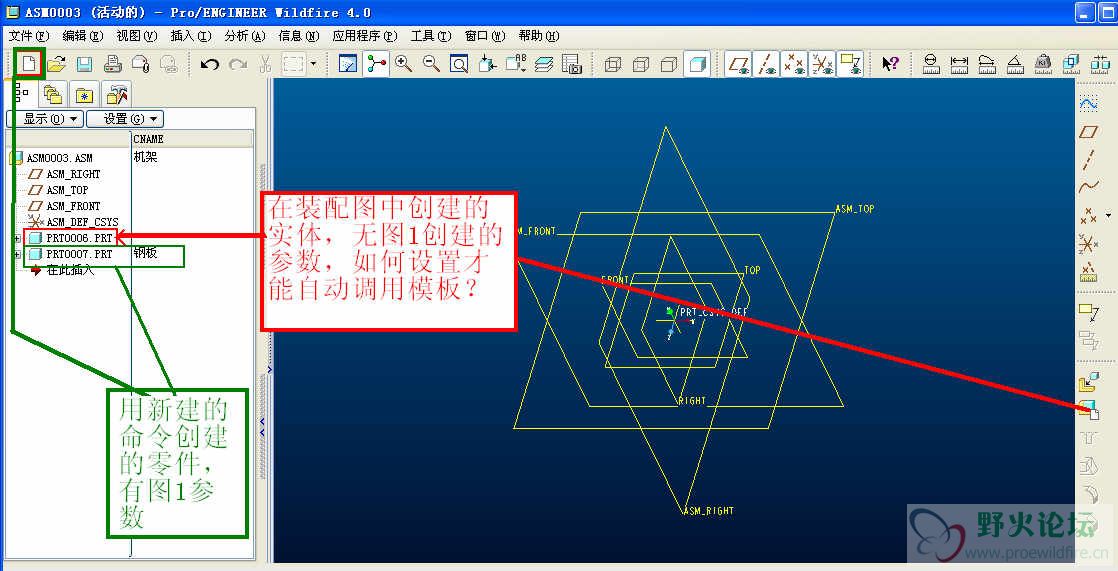The height and width of the screenshot is (571, 1118).
Task: Activate context-sensitive help pointer
Action: [890, 64]
